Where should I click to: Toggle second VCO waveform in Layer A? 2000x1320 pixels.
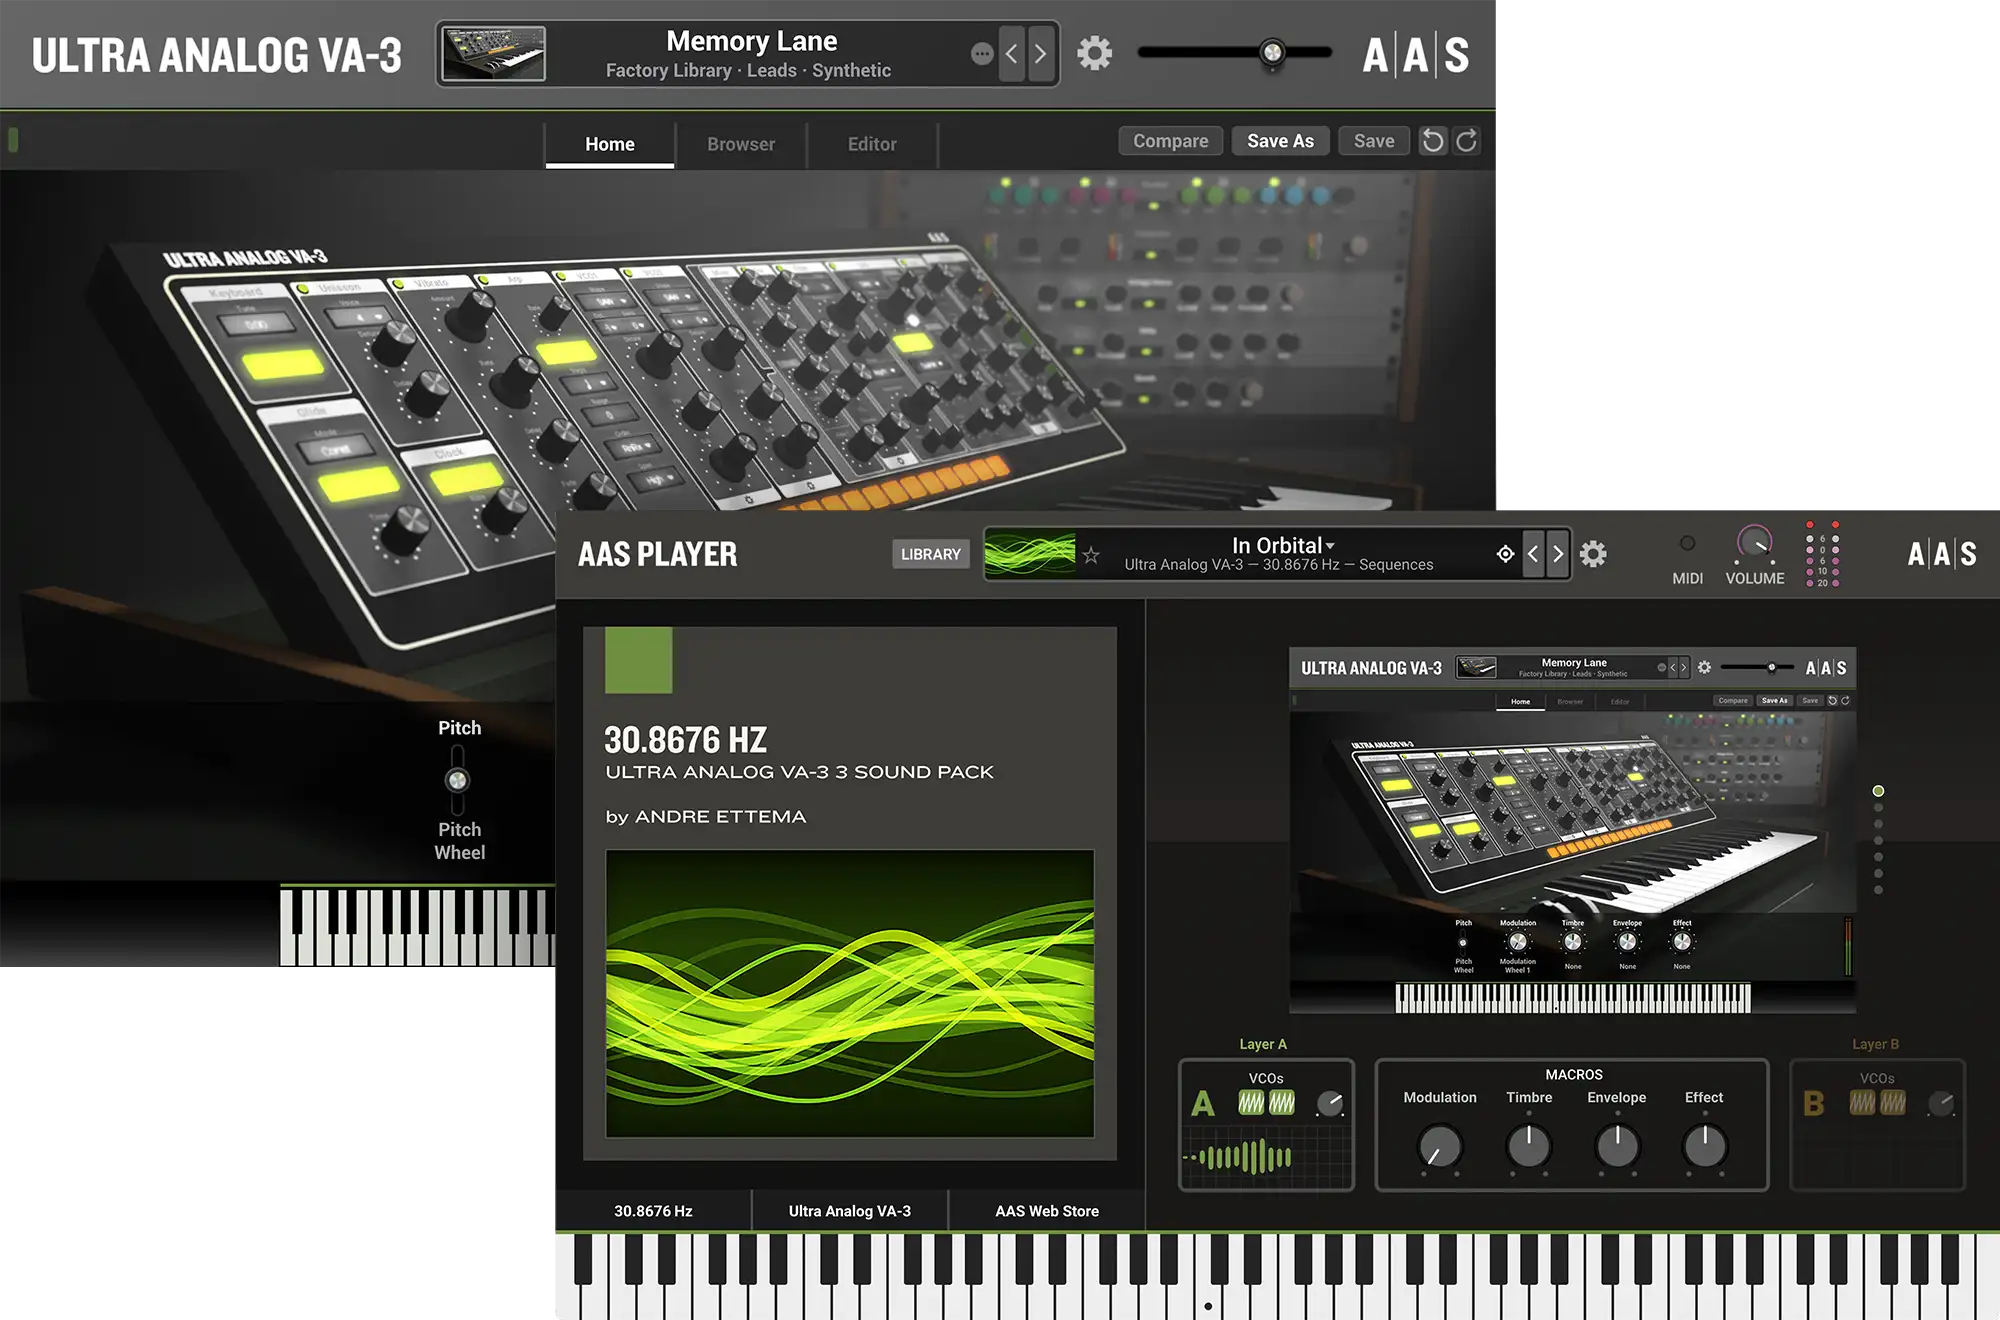pyautogui.click(x=1281, y=1103)
